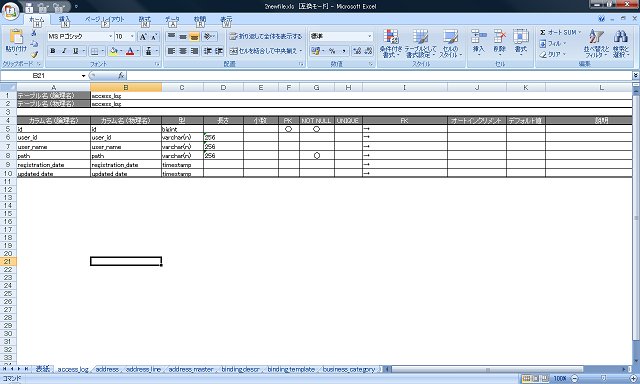Switch to the Data ribbon tab
640x384 pixels.
[x=172, y=20]
